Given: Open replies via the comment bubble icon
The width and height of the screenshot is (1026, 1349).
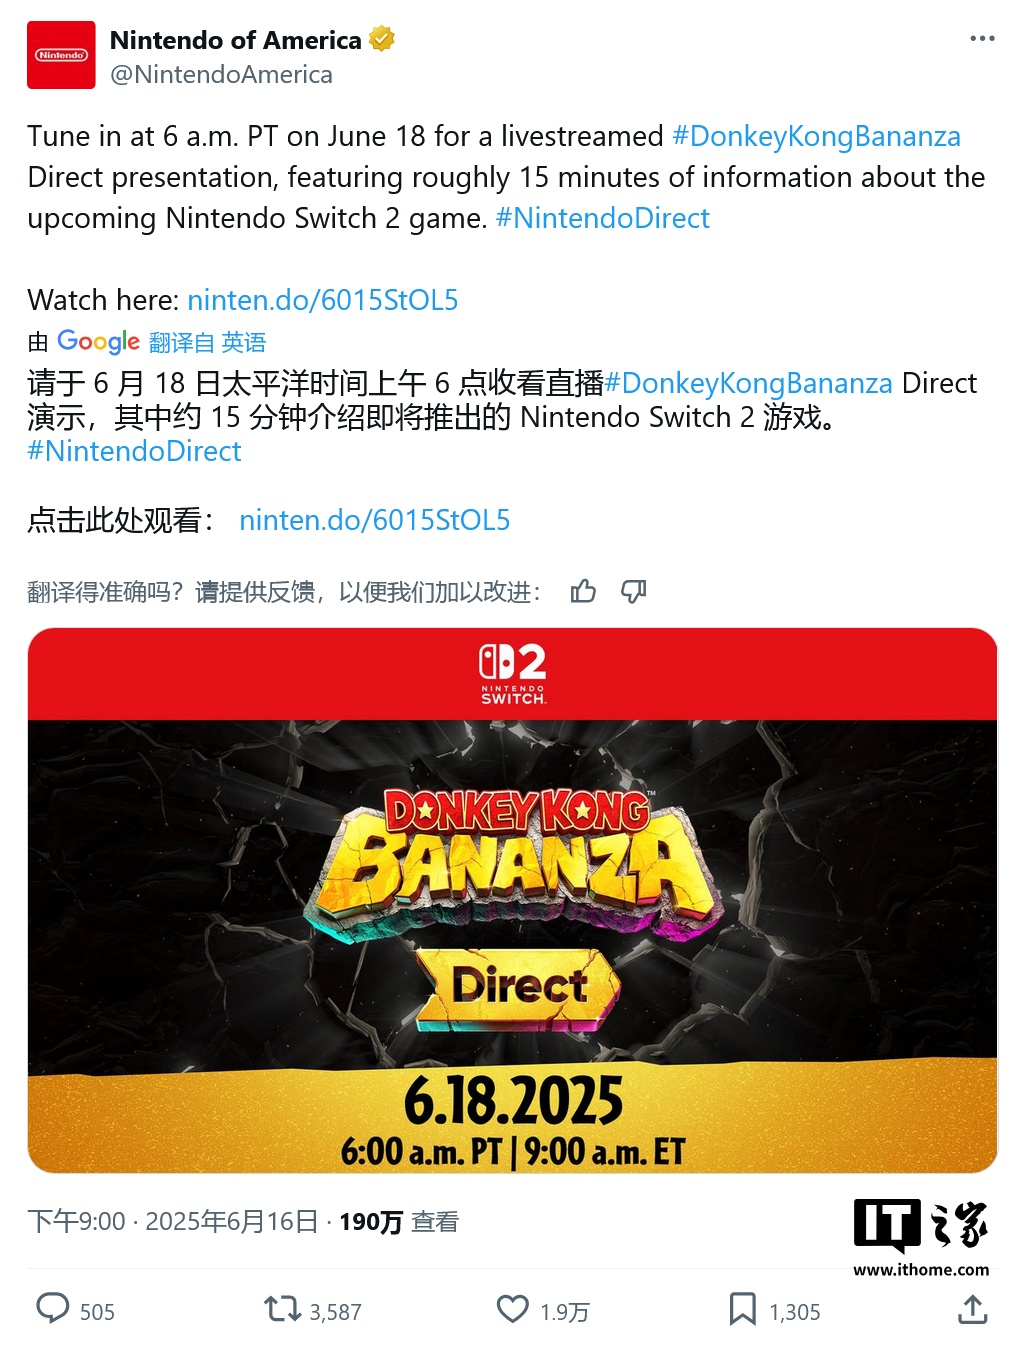Looking at the screenshot, I should tap(53, 1309).
